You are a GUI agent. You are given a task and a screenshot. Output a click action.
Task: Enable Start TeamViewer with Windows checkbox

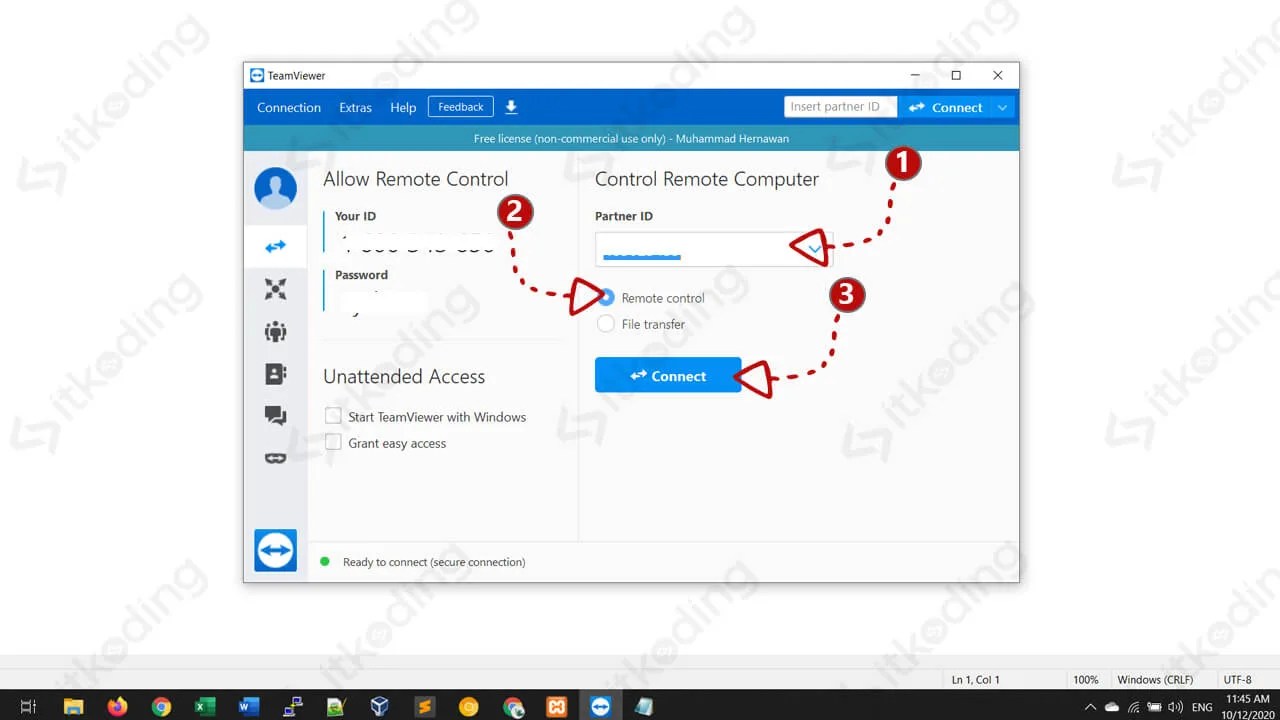click(333, 416)
